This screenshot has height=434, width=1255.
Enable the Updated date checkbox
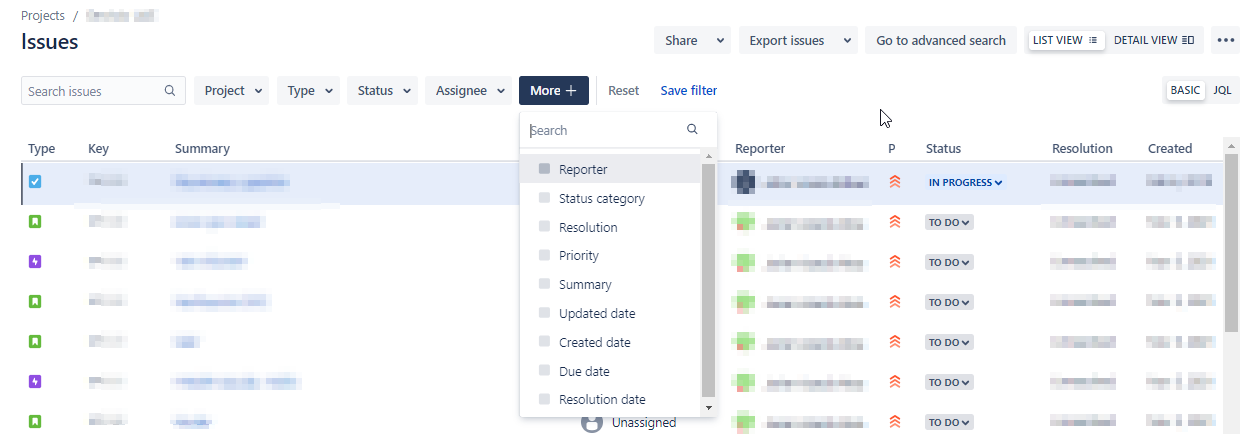pyautogui.click(x=544, y=313)
